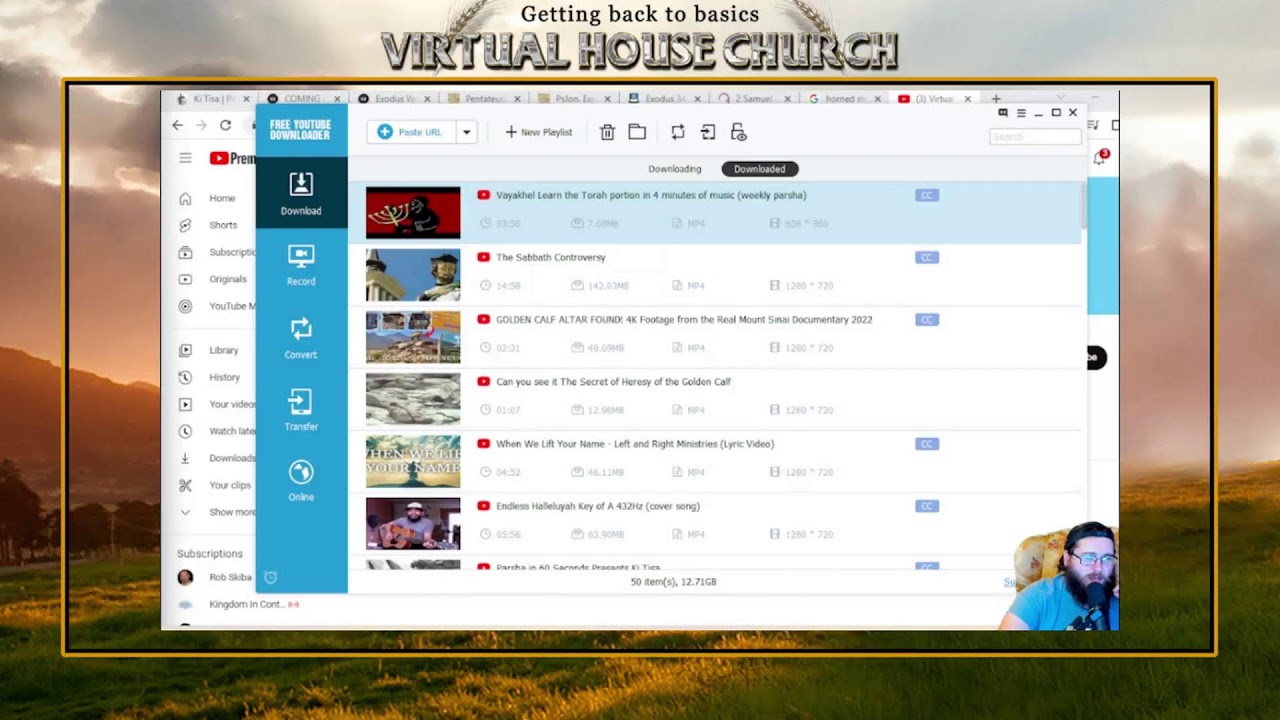The image size is (1280, 720).
Task: Select 'When We Lift Your Name' video title
Action: [x=635, y=444]
